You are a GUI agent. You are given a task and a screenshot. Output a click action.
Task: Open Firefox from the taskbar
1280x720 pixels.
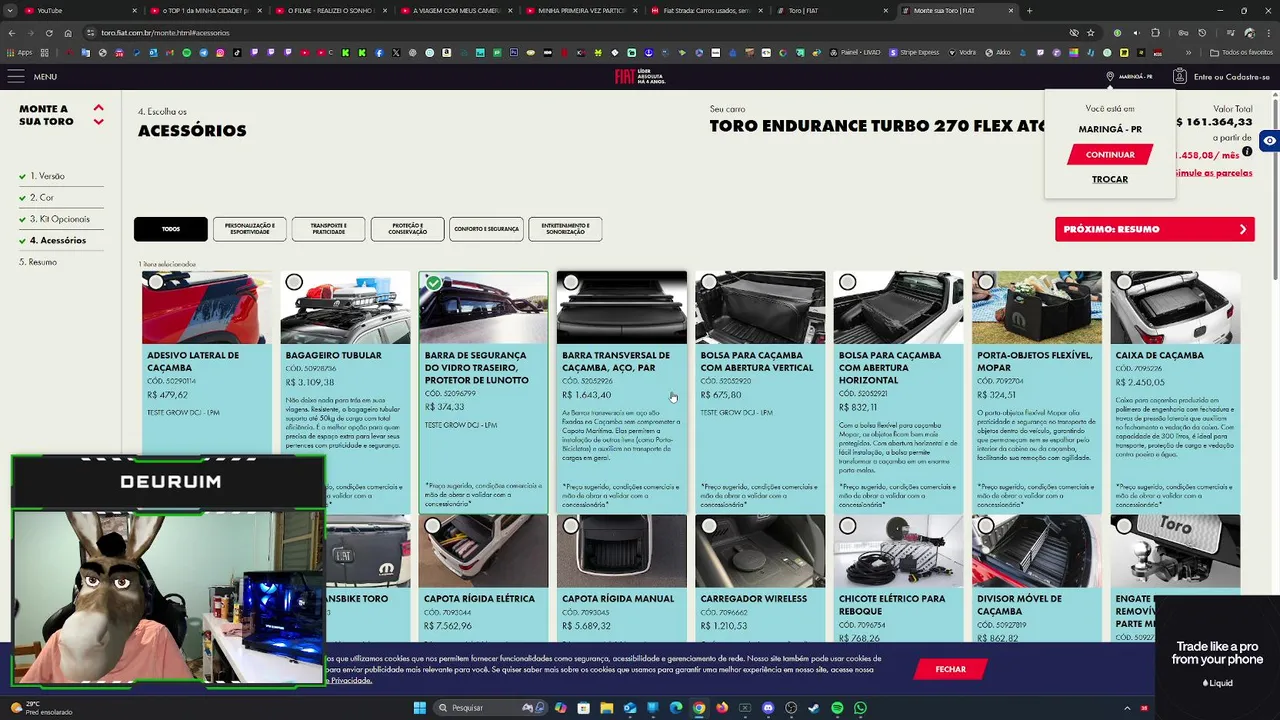click(722, 708)
